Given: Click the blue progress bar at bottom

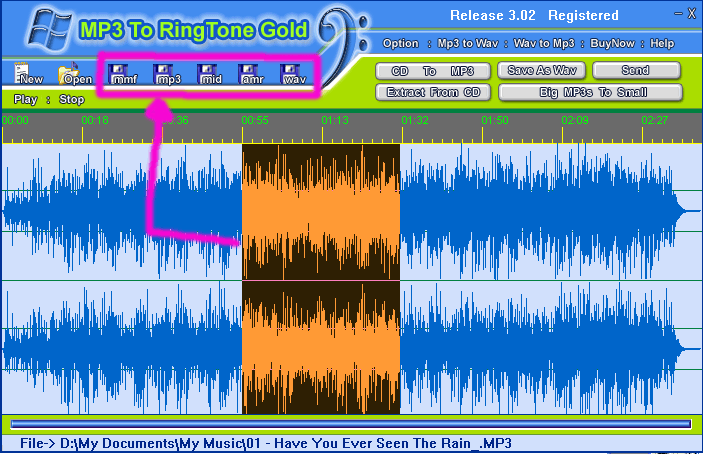Looking at the screenshot, I should pyautogui.click(x=351, y=424).
